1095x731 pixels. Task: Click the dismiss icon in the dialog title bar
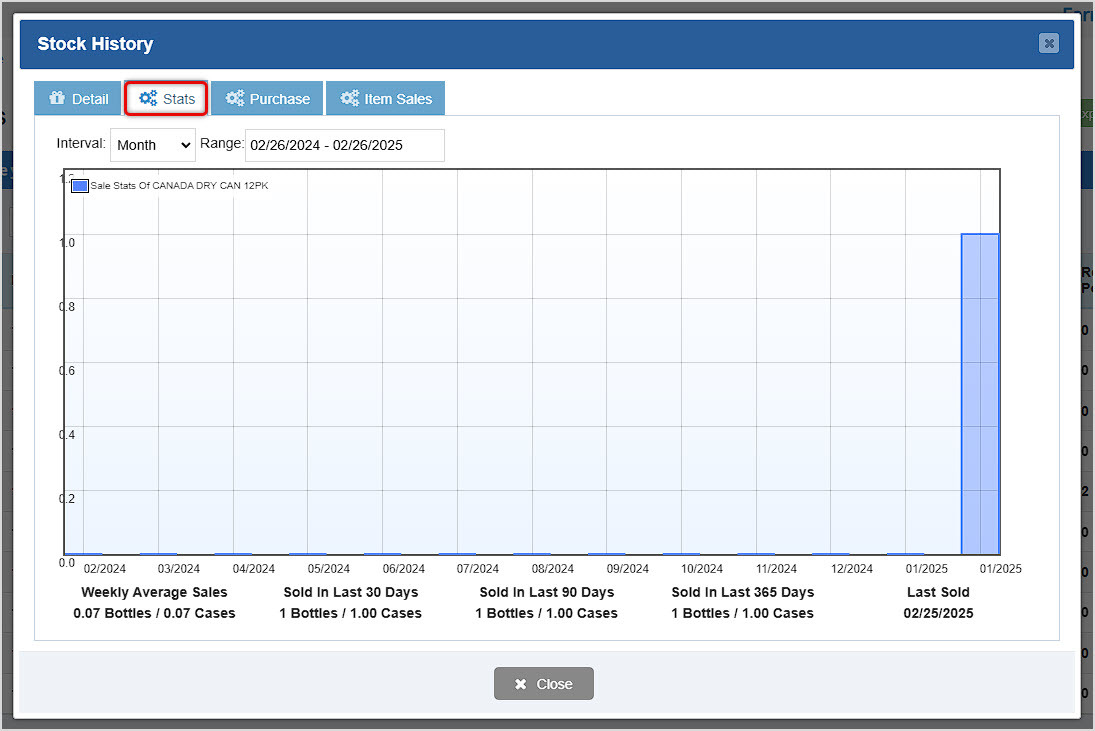[1049, 43]
